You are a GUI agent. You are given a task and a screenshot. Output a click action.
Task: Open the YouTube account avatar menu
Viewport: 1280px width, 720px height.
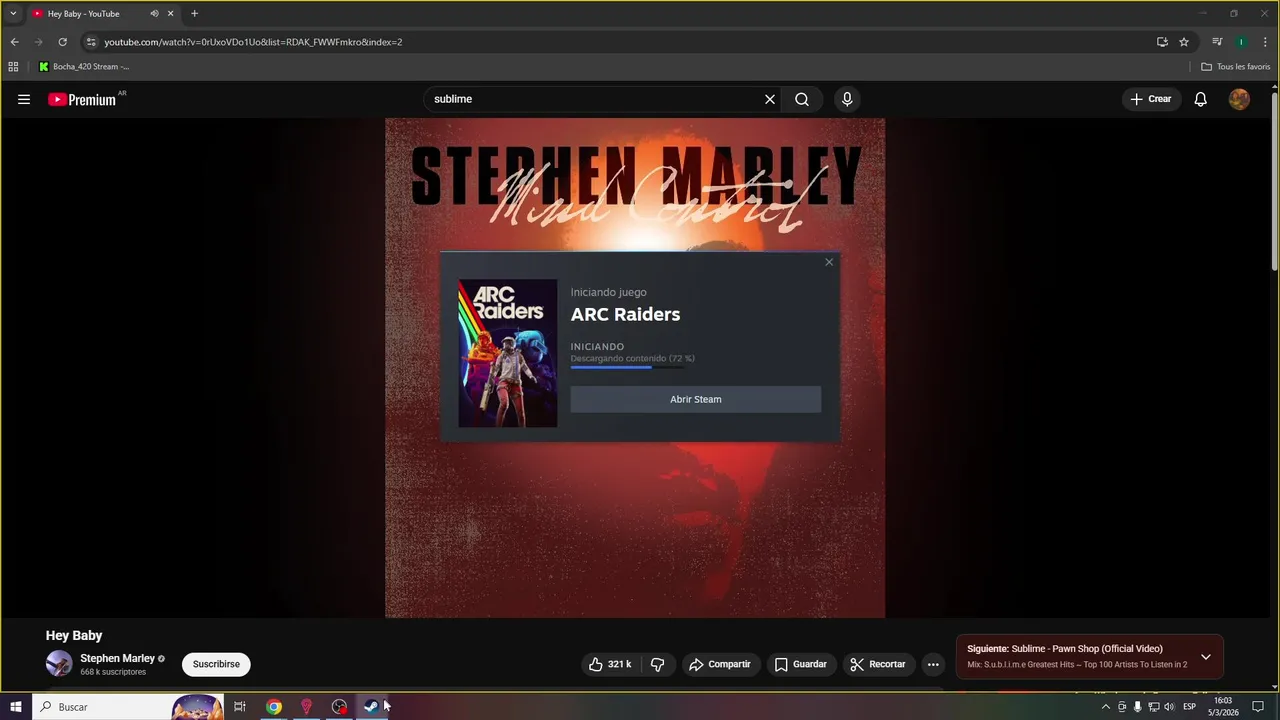(x=1239, y=99)
